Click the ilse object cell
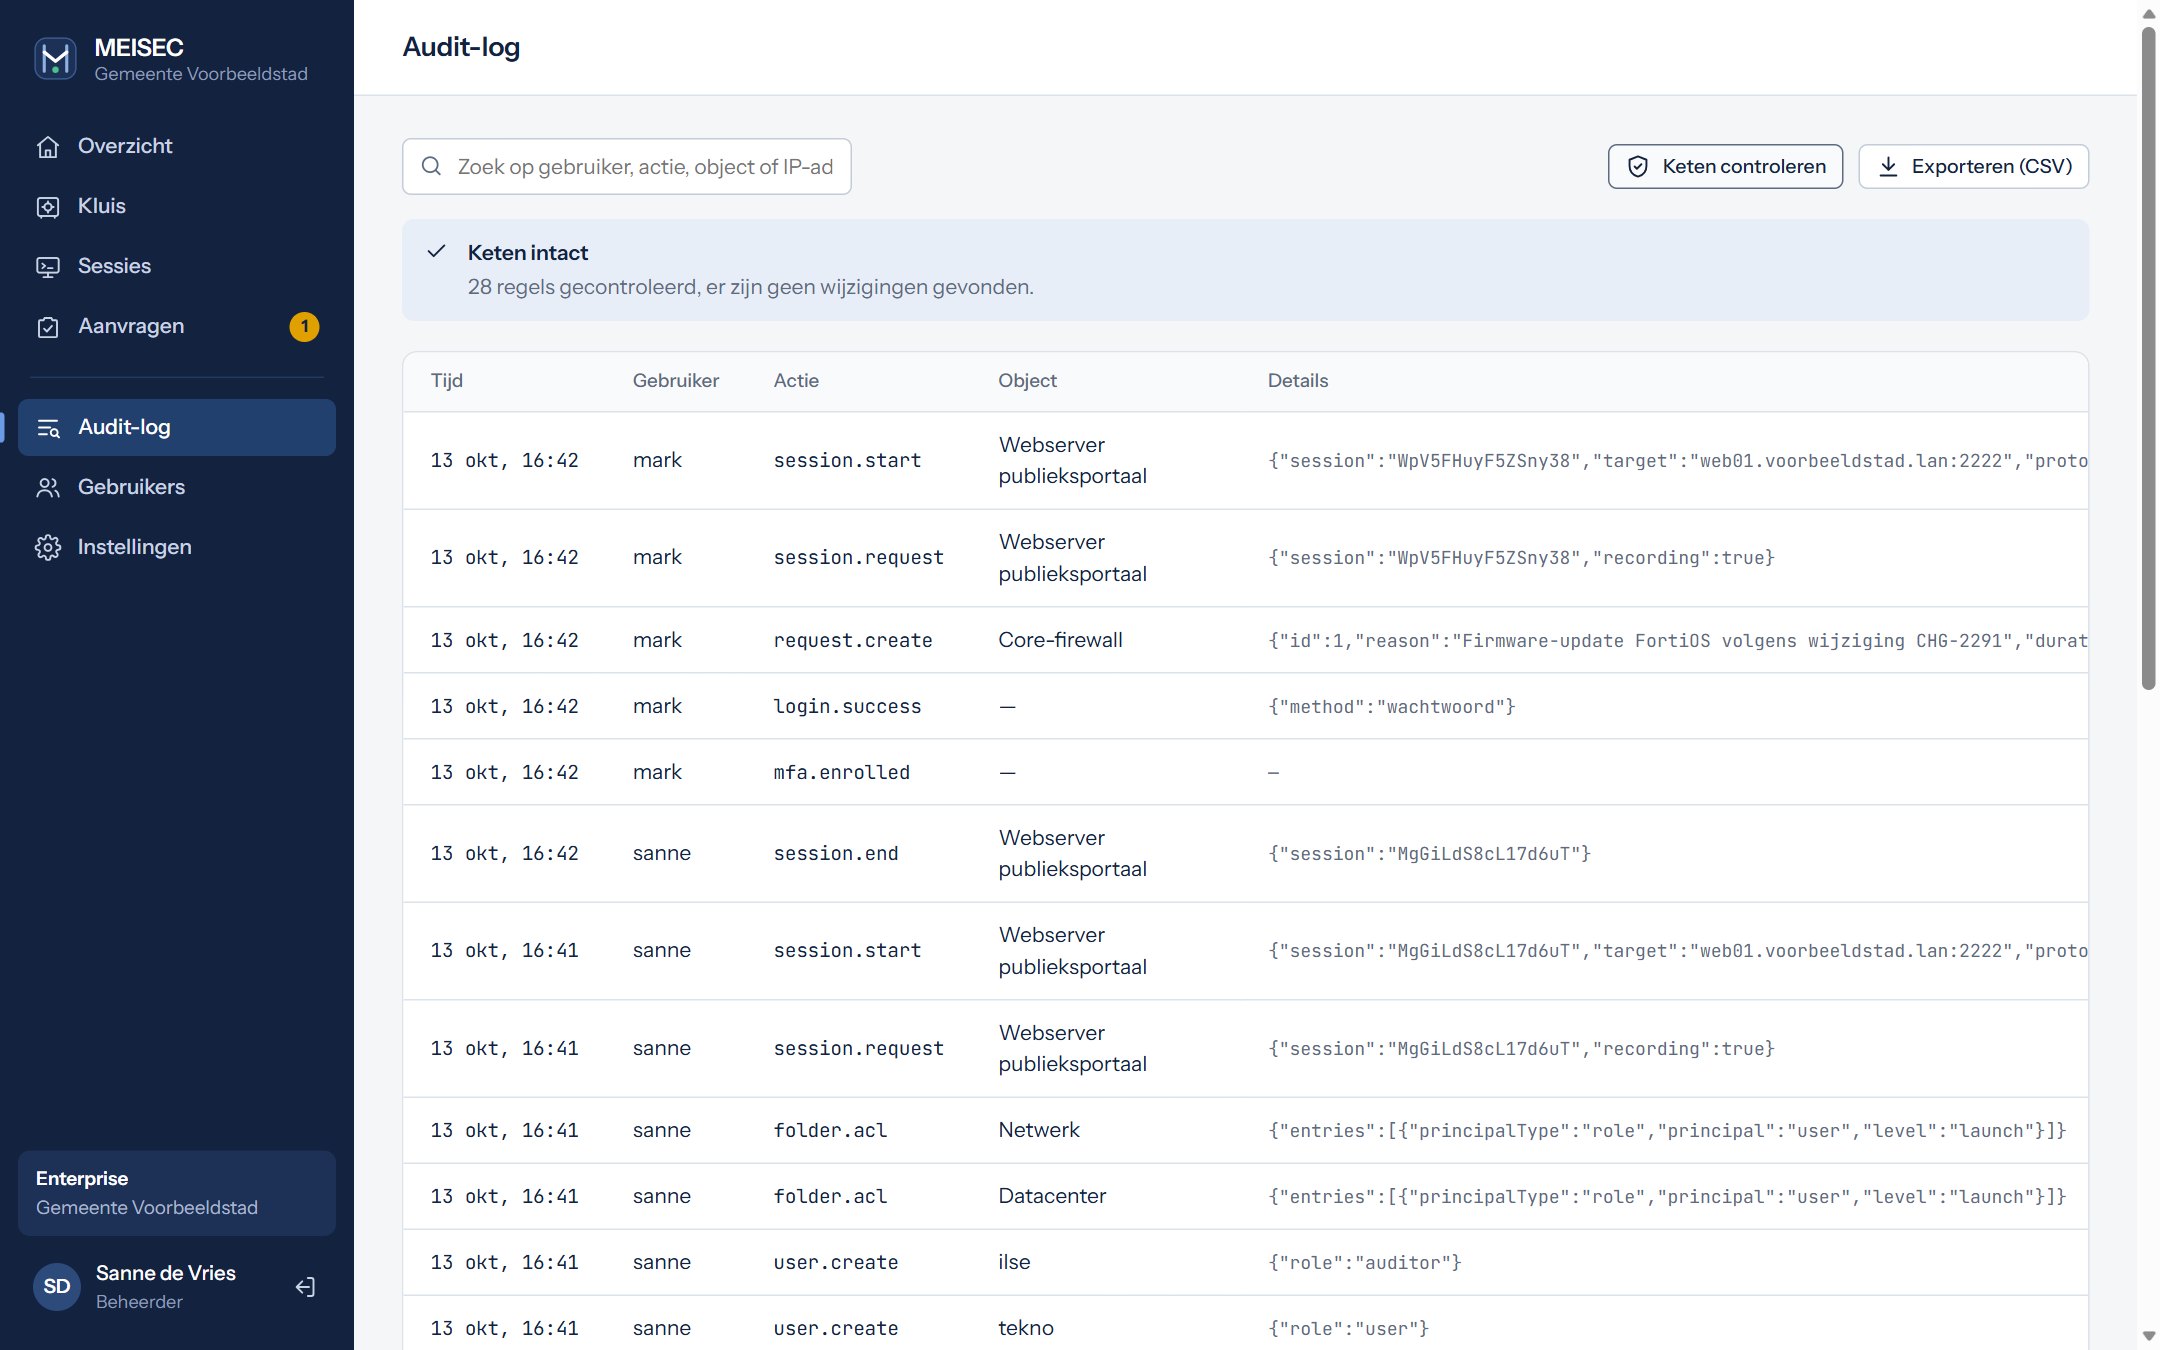 [x=1014, y=1262]
